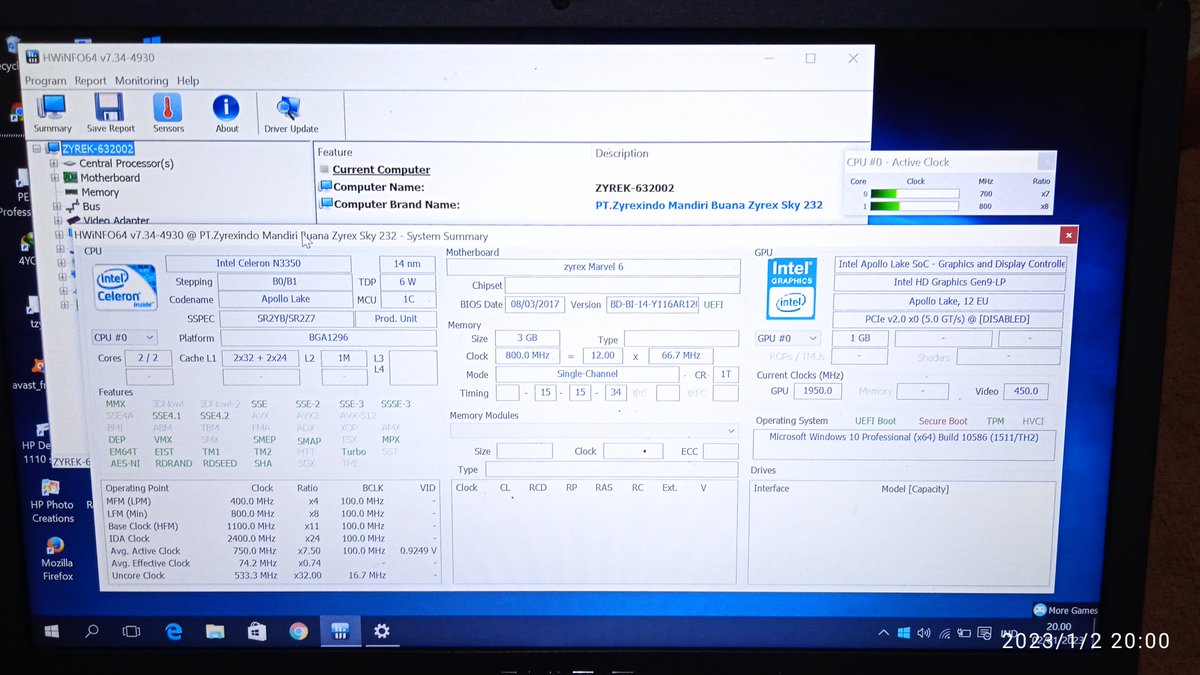Open the About info icon

click(227, 113)
